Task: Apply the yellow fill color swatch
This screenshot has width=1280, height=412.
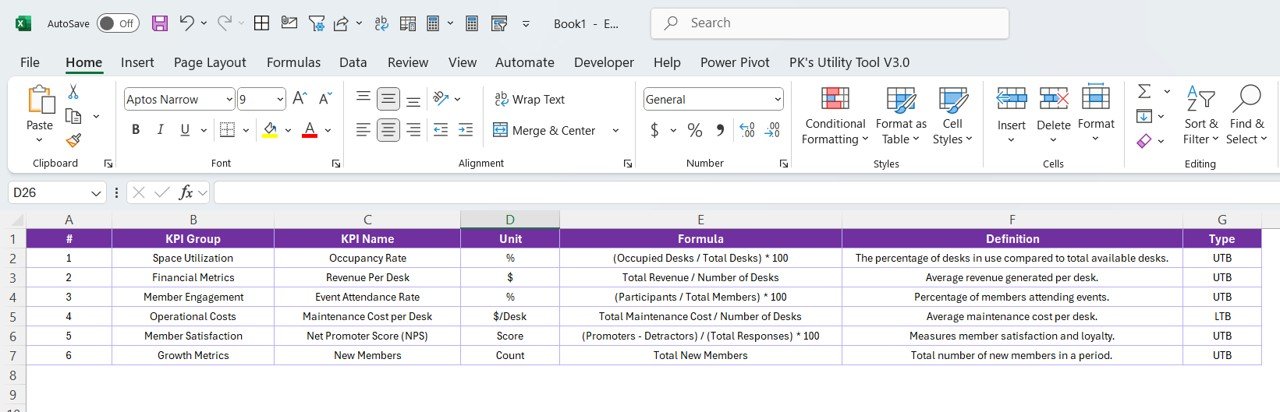Action: point(269,130)
